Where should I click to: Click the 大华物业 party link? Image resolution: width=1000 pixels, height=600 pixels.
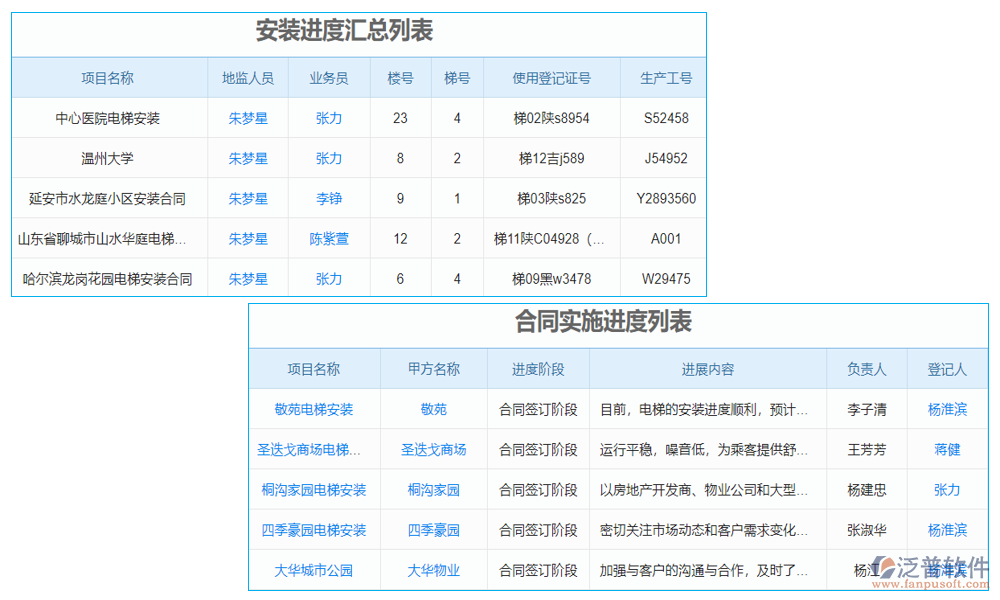433,569
